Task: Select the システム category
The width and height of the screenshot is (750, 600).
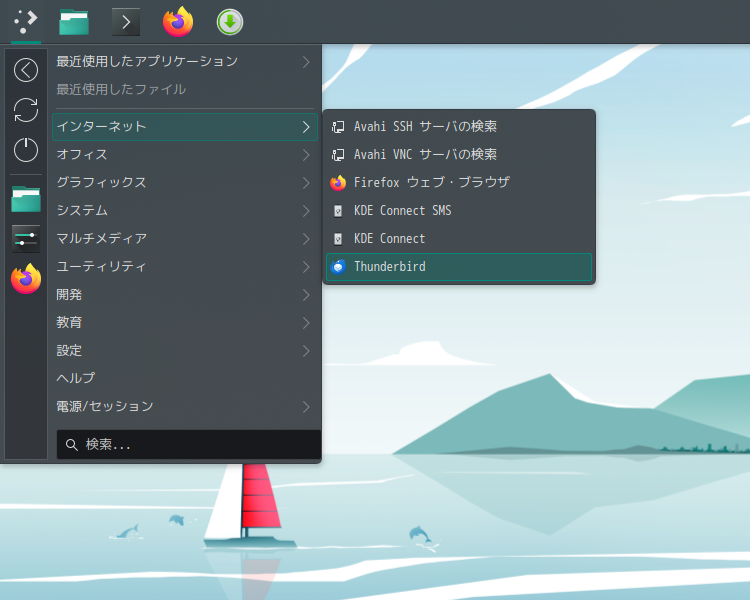Action: pos(185,211)
